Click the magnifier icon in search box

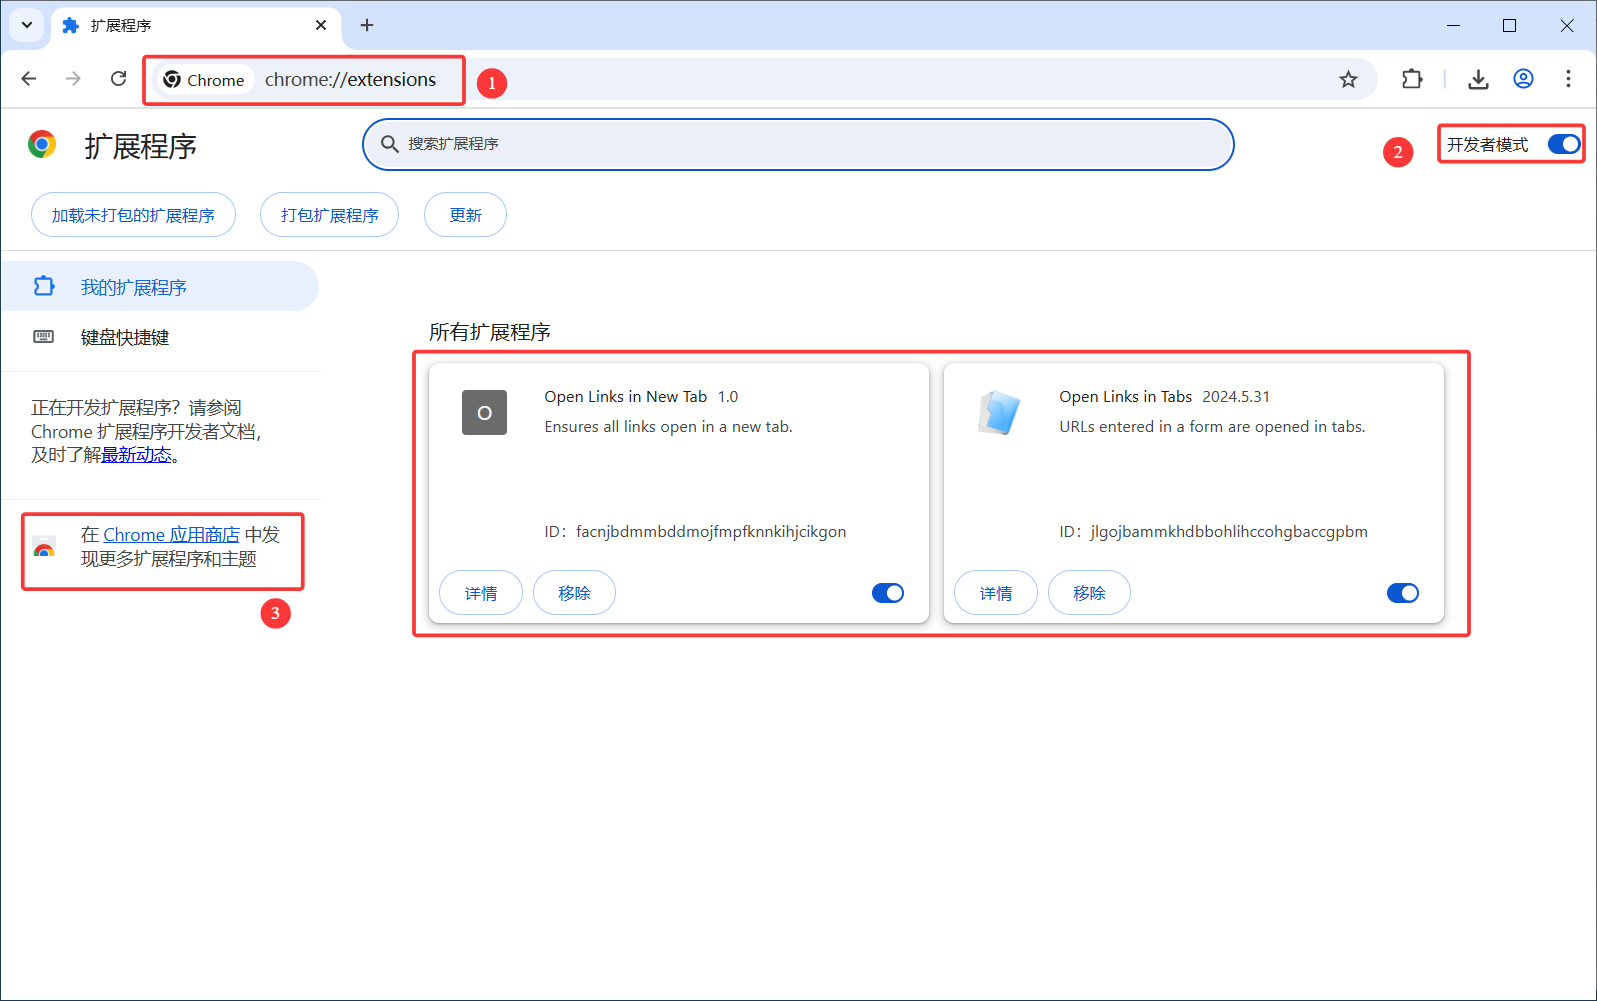[390, 144]
